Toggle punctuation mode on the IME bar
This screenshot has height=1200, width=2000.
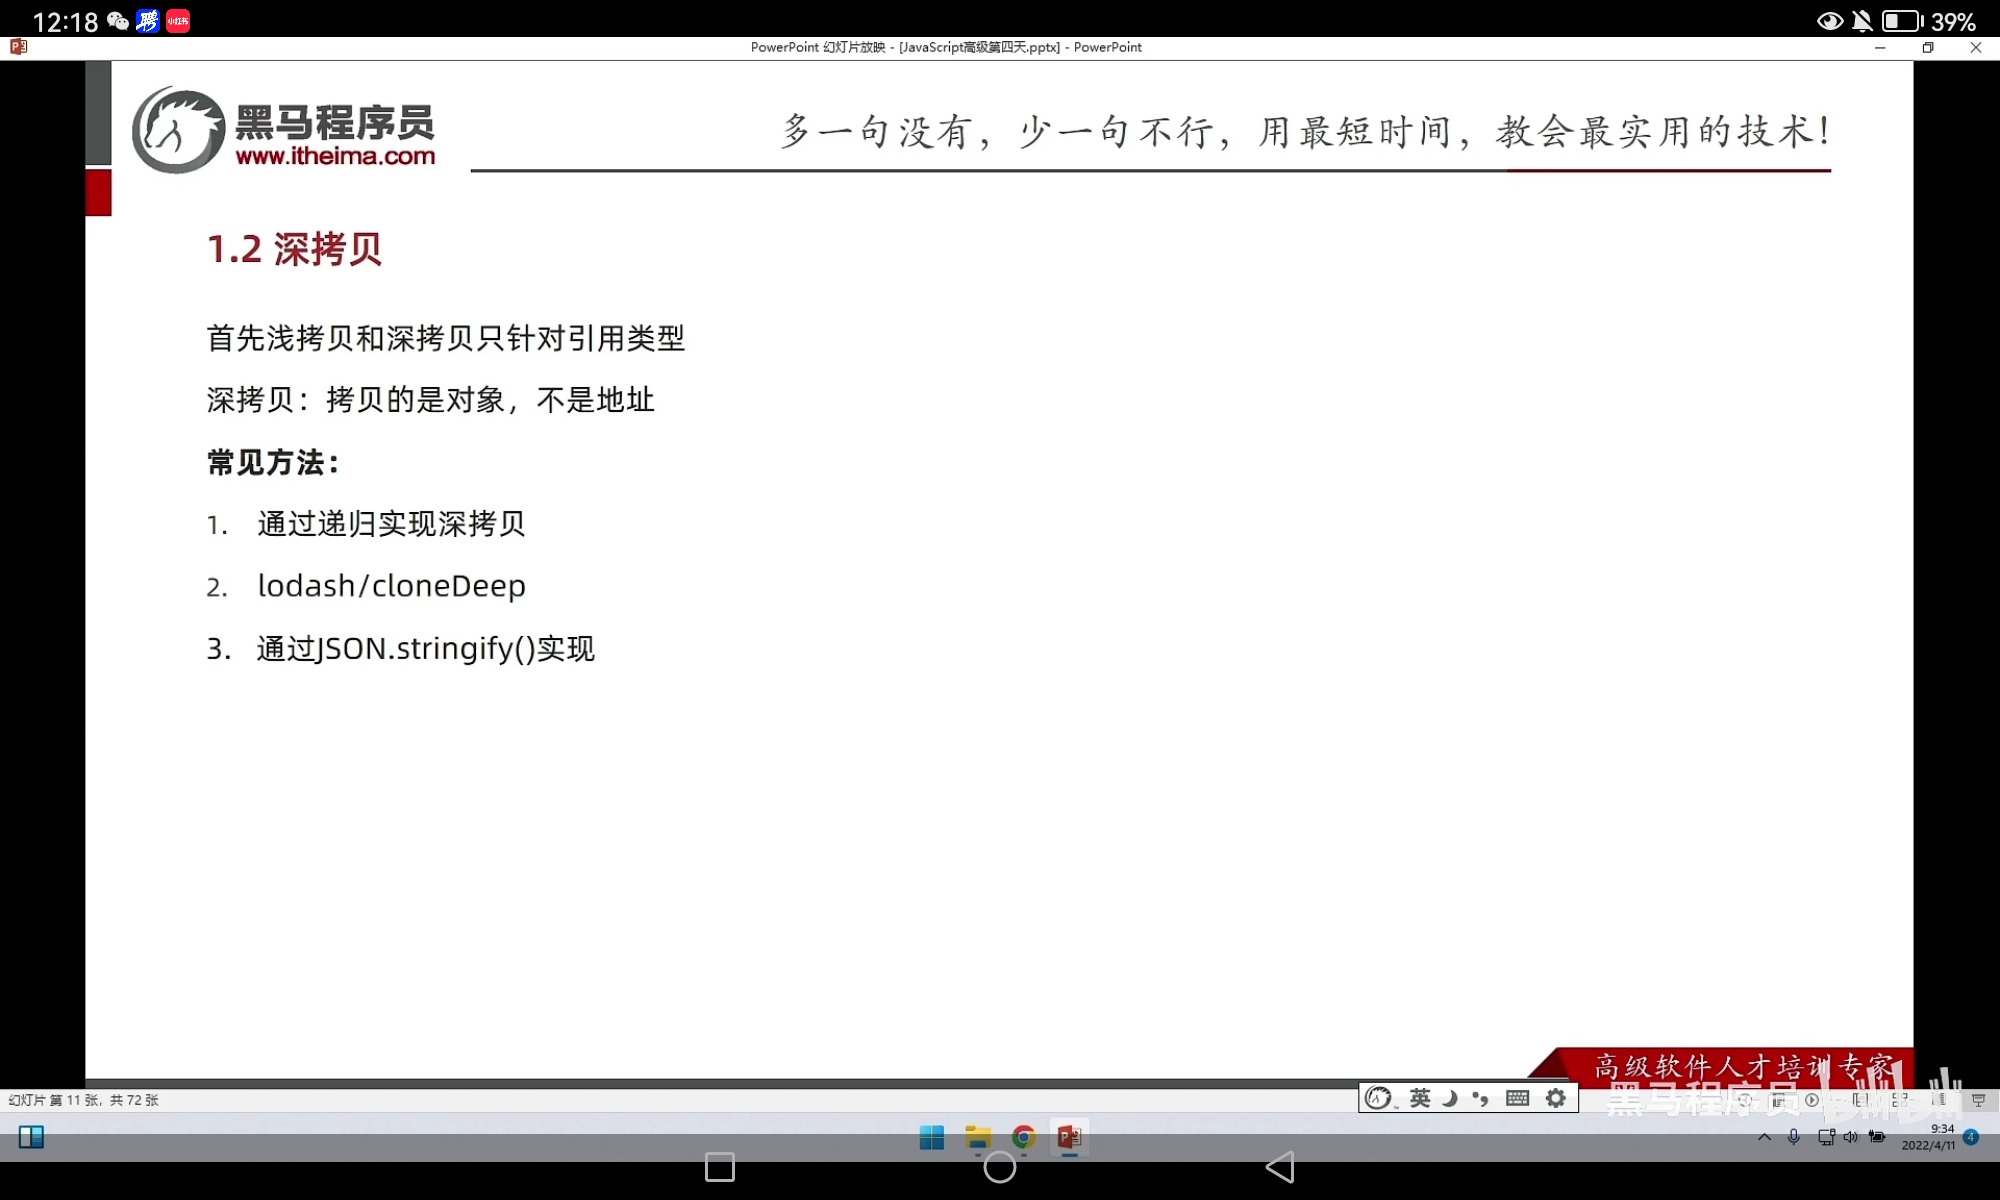[1481, 1098]
